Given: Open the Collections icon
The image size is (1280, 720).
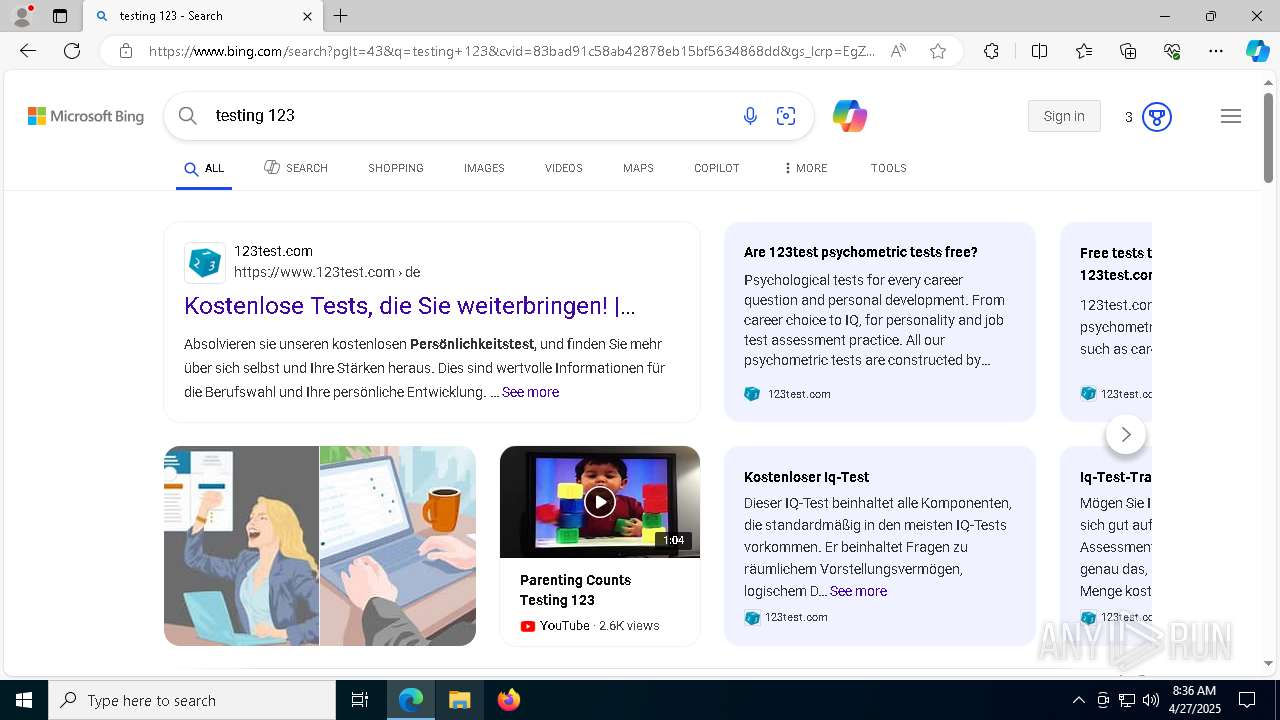Looking at the screenshot, I should (1128, 51).
